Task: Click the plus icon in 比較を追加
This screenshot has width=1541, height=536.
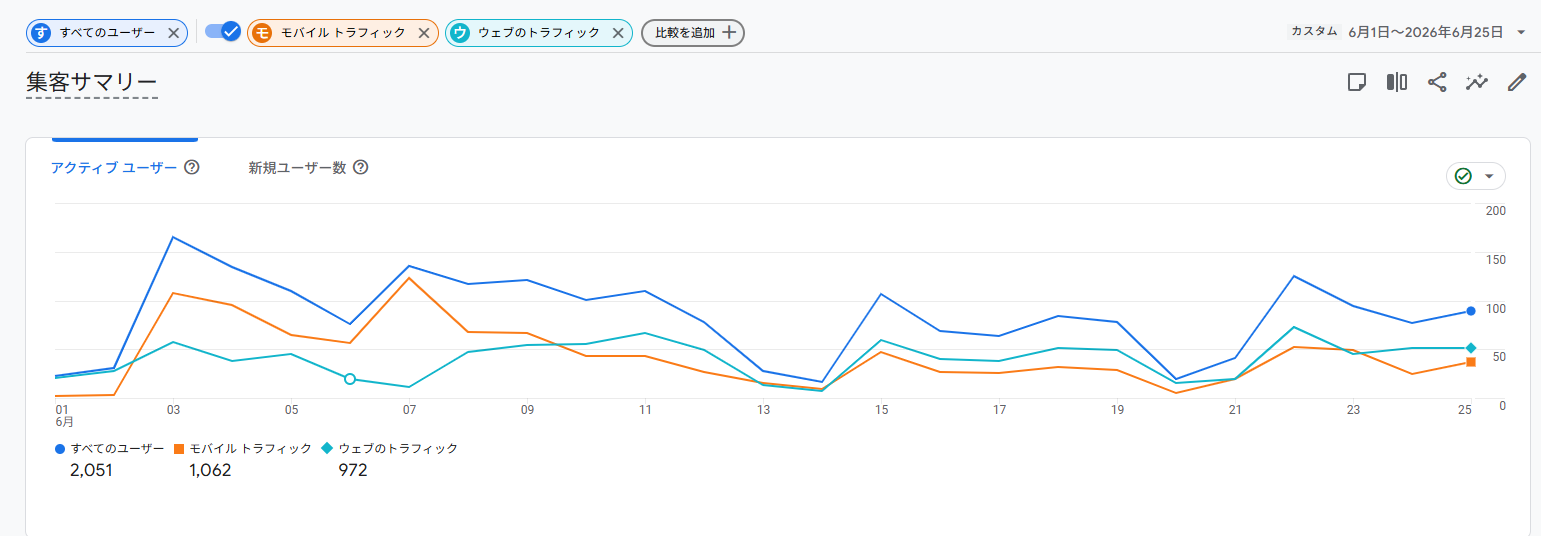Action: coord(729,33)
